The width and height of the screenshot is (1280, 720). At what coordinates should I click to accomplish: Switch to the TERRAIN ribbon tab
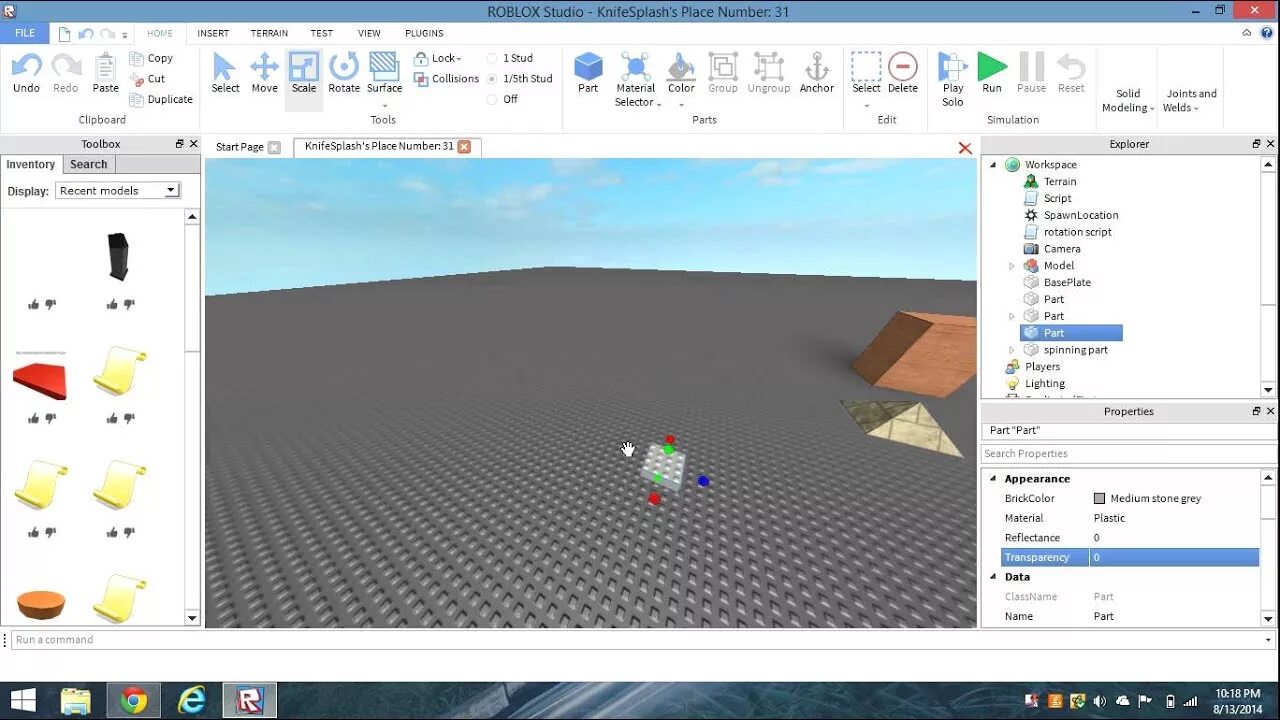(x=269, y=33)
